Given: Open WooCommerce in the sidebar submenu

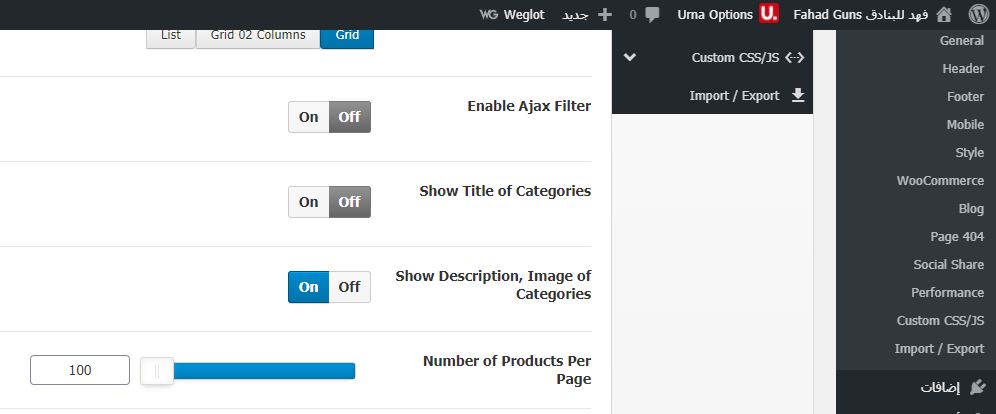Looking at the screenshot, I should coord(940,180).
